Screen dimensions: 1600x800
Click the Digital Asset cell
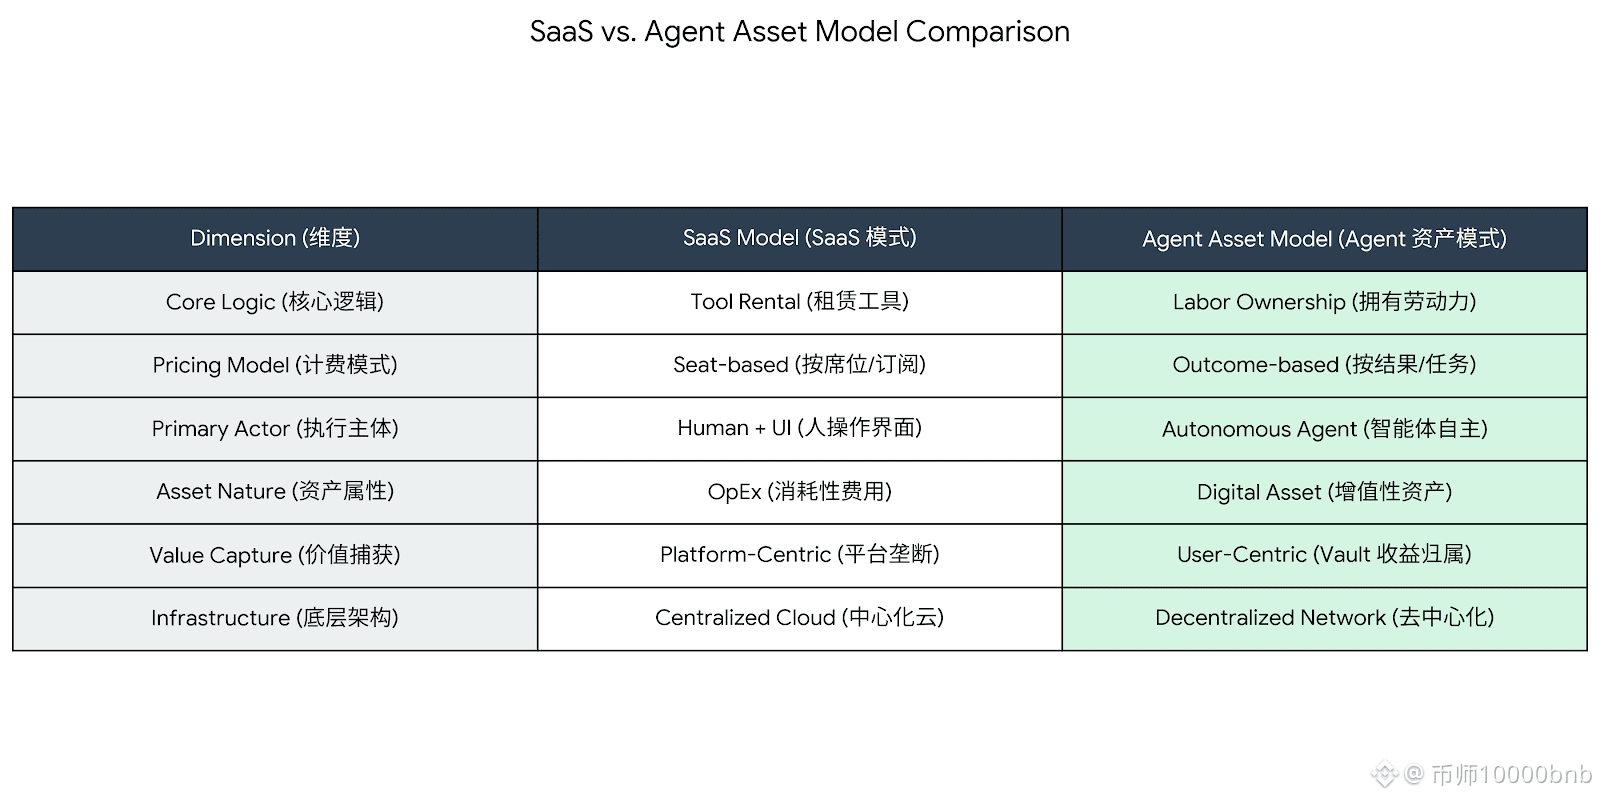click(1324, 492)
